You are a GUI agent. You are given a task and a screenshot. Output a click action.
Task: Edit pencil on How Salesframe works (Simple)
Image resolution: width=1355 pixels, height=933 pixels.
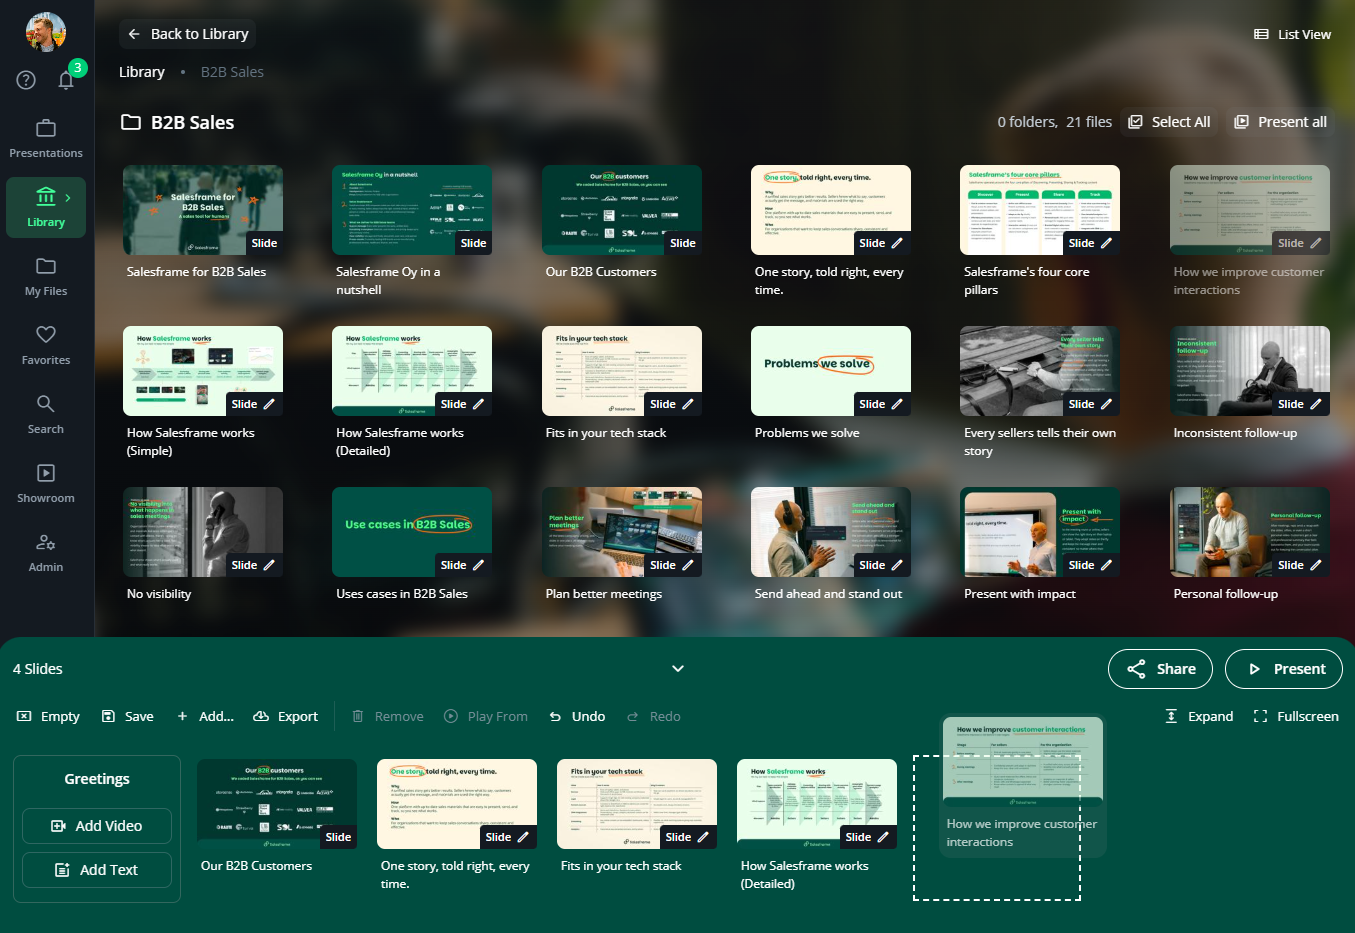tap(269, 404)
